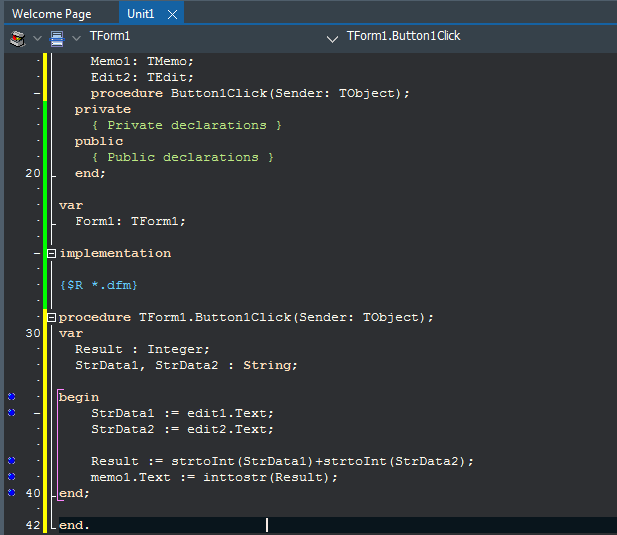The image size is (617, 535).
Task: Click the '{$R *.dfm}' directive
Action: (x=98, y=285)
